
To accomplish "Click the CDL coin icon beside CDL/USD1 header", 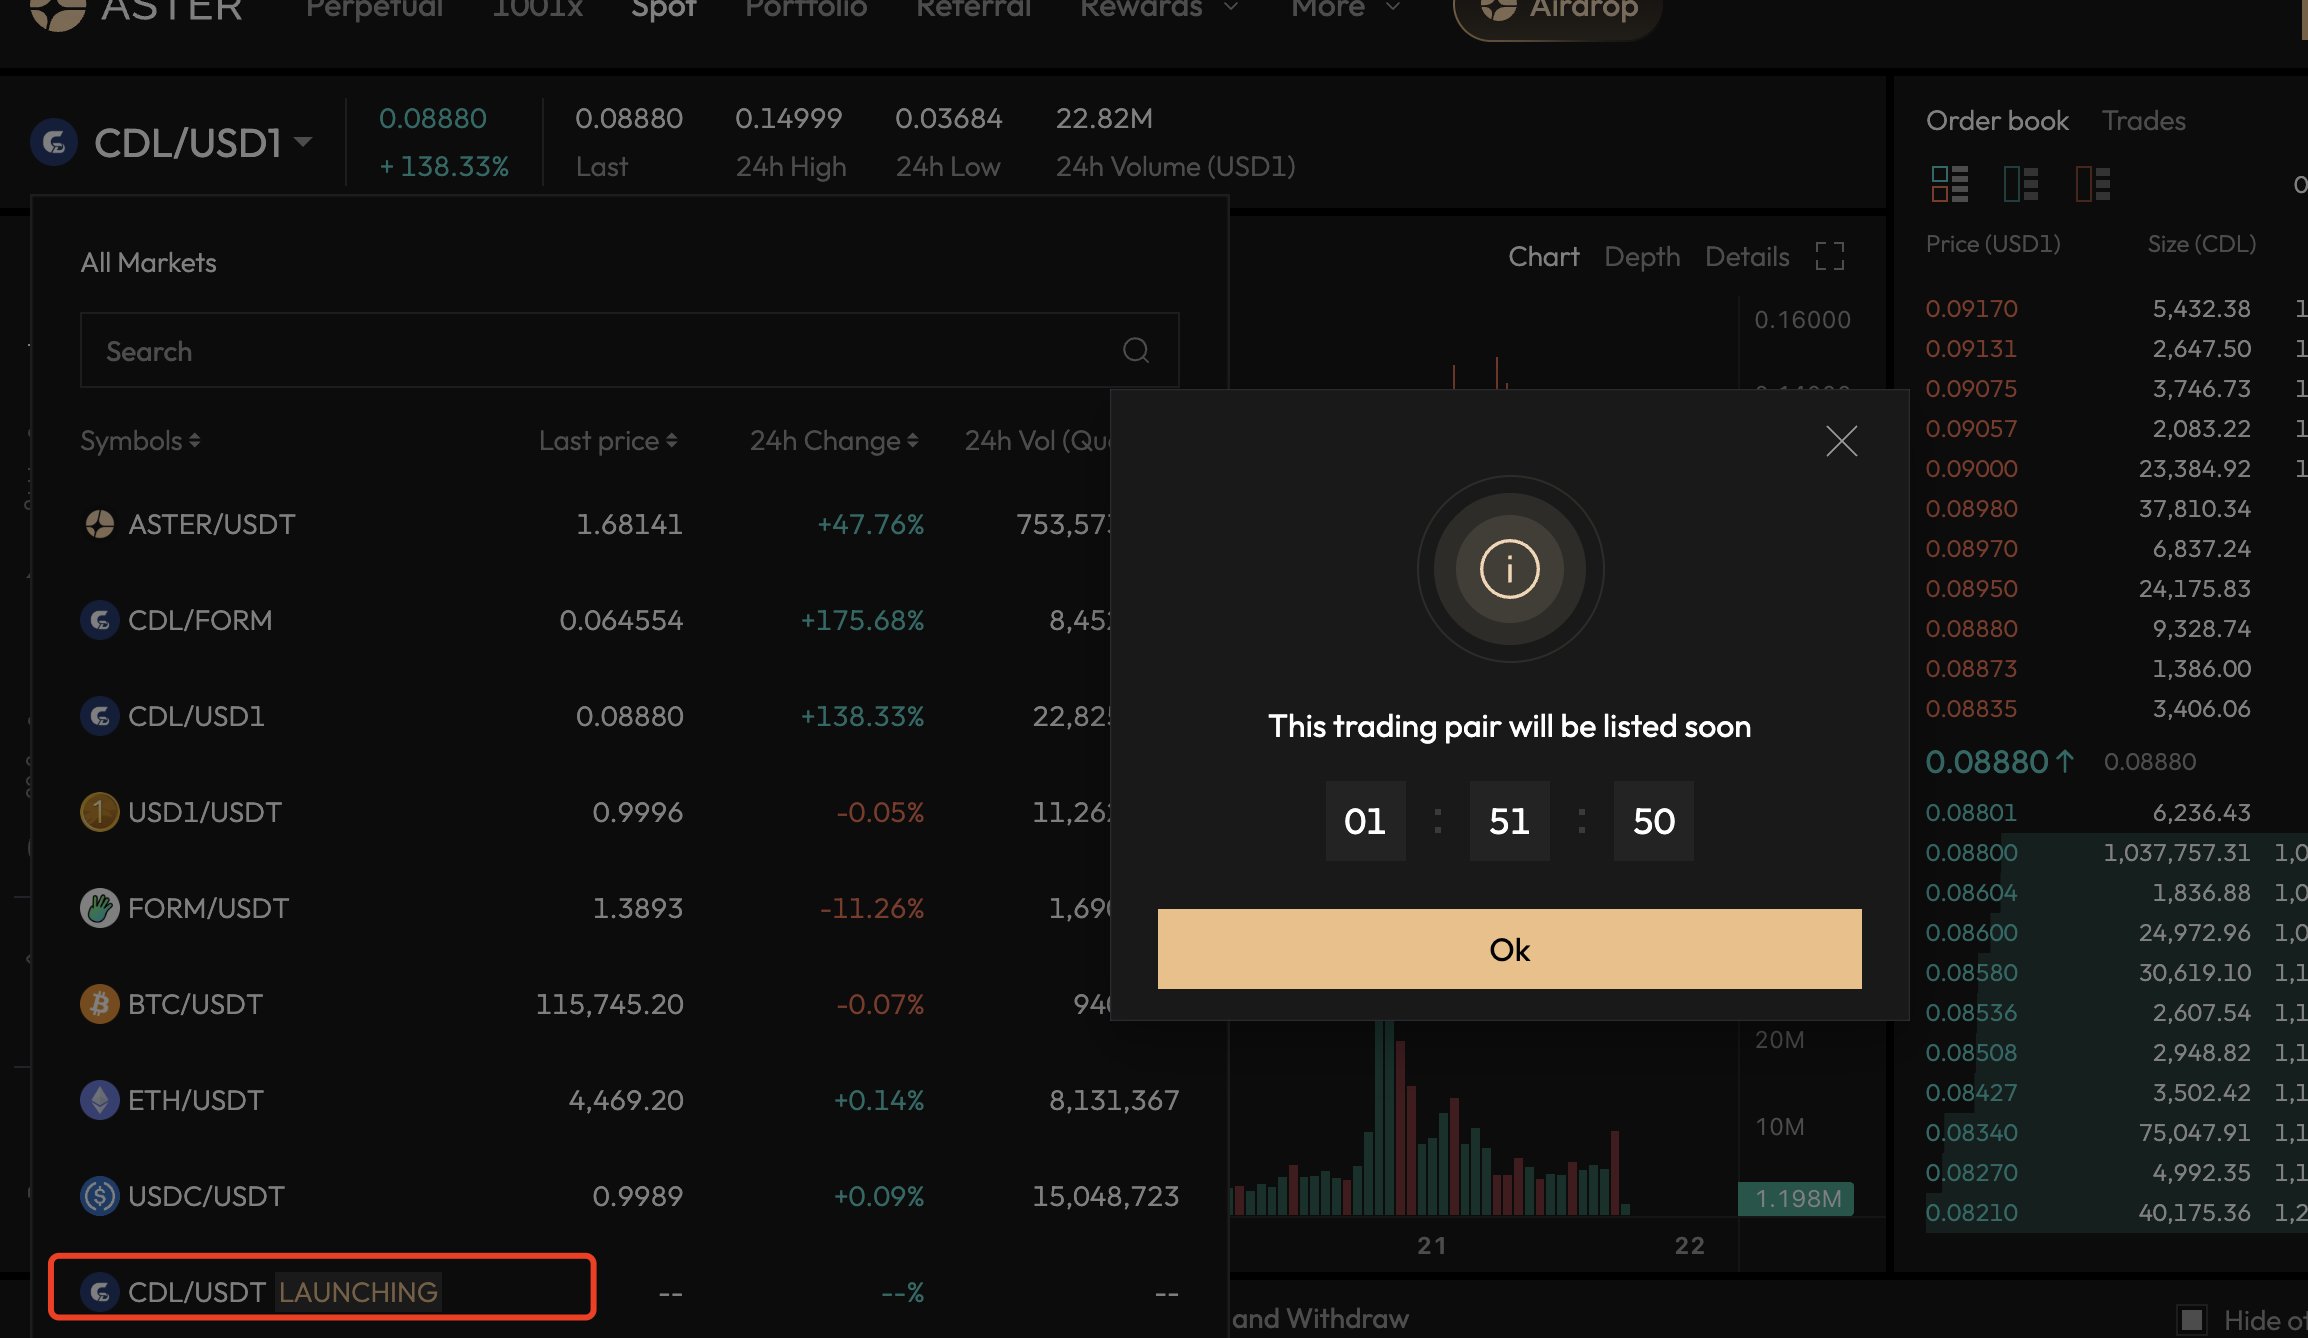I will [x=55, y=143].
